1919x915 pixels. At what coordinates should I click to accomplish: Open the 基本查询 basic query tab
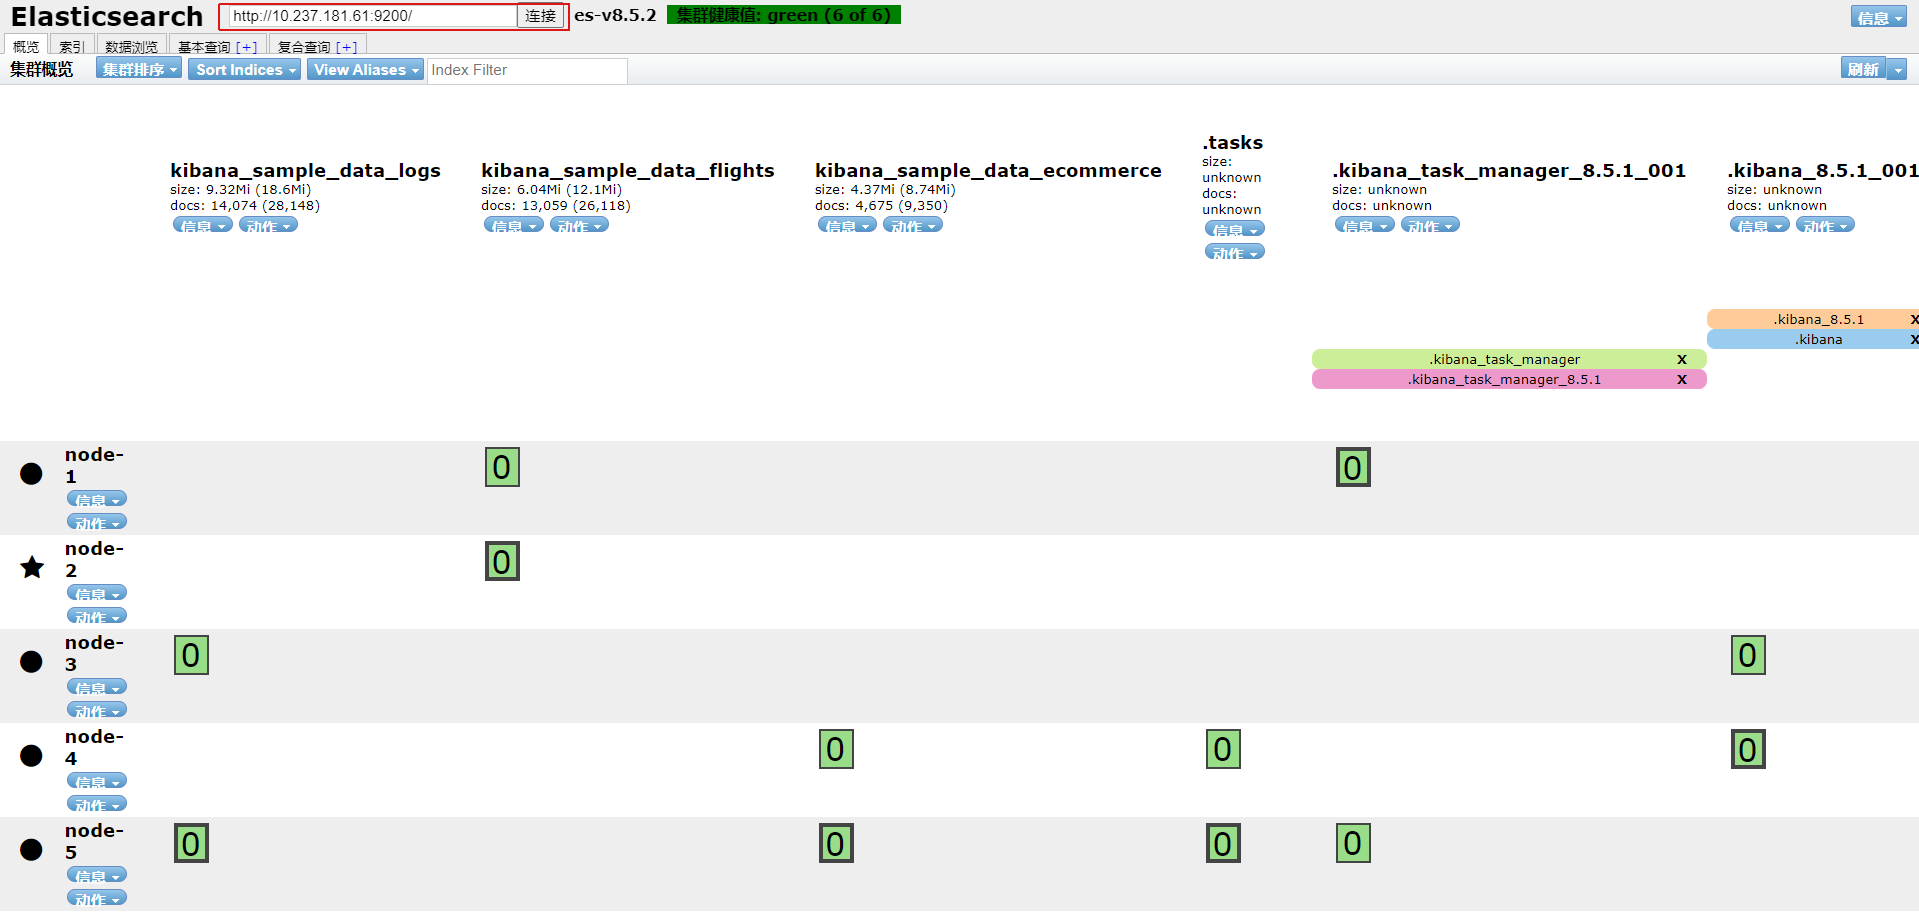coord(217,46)
